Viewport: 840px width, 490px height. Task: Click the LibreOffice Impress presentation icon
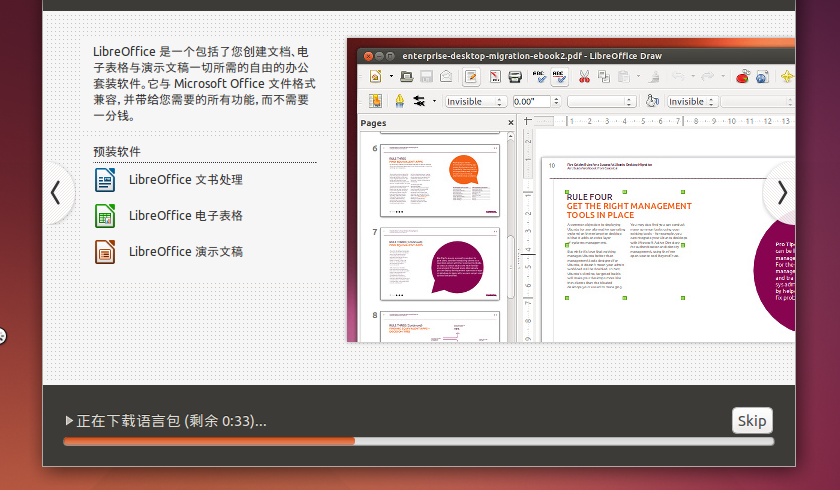[105, 252]
